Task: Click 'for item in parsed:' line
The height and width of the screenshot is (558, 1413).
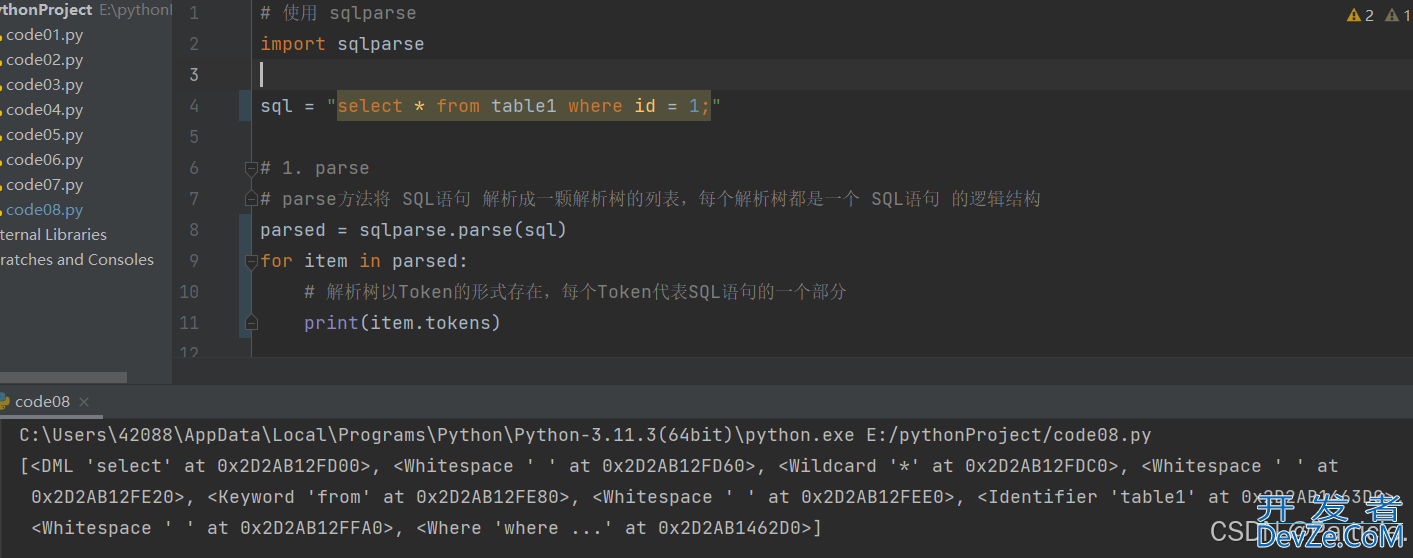Action: click(364, 261)
